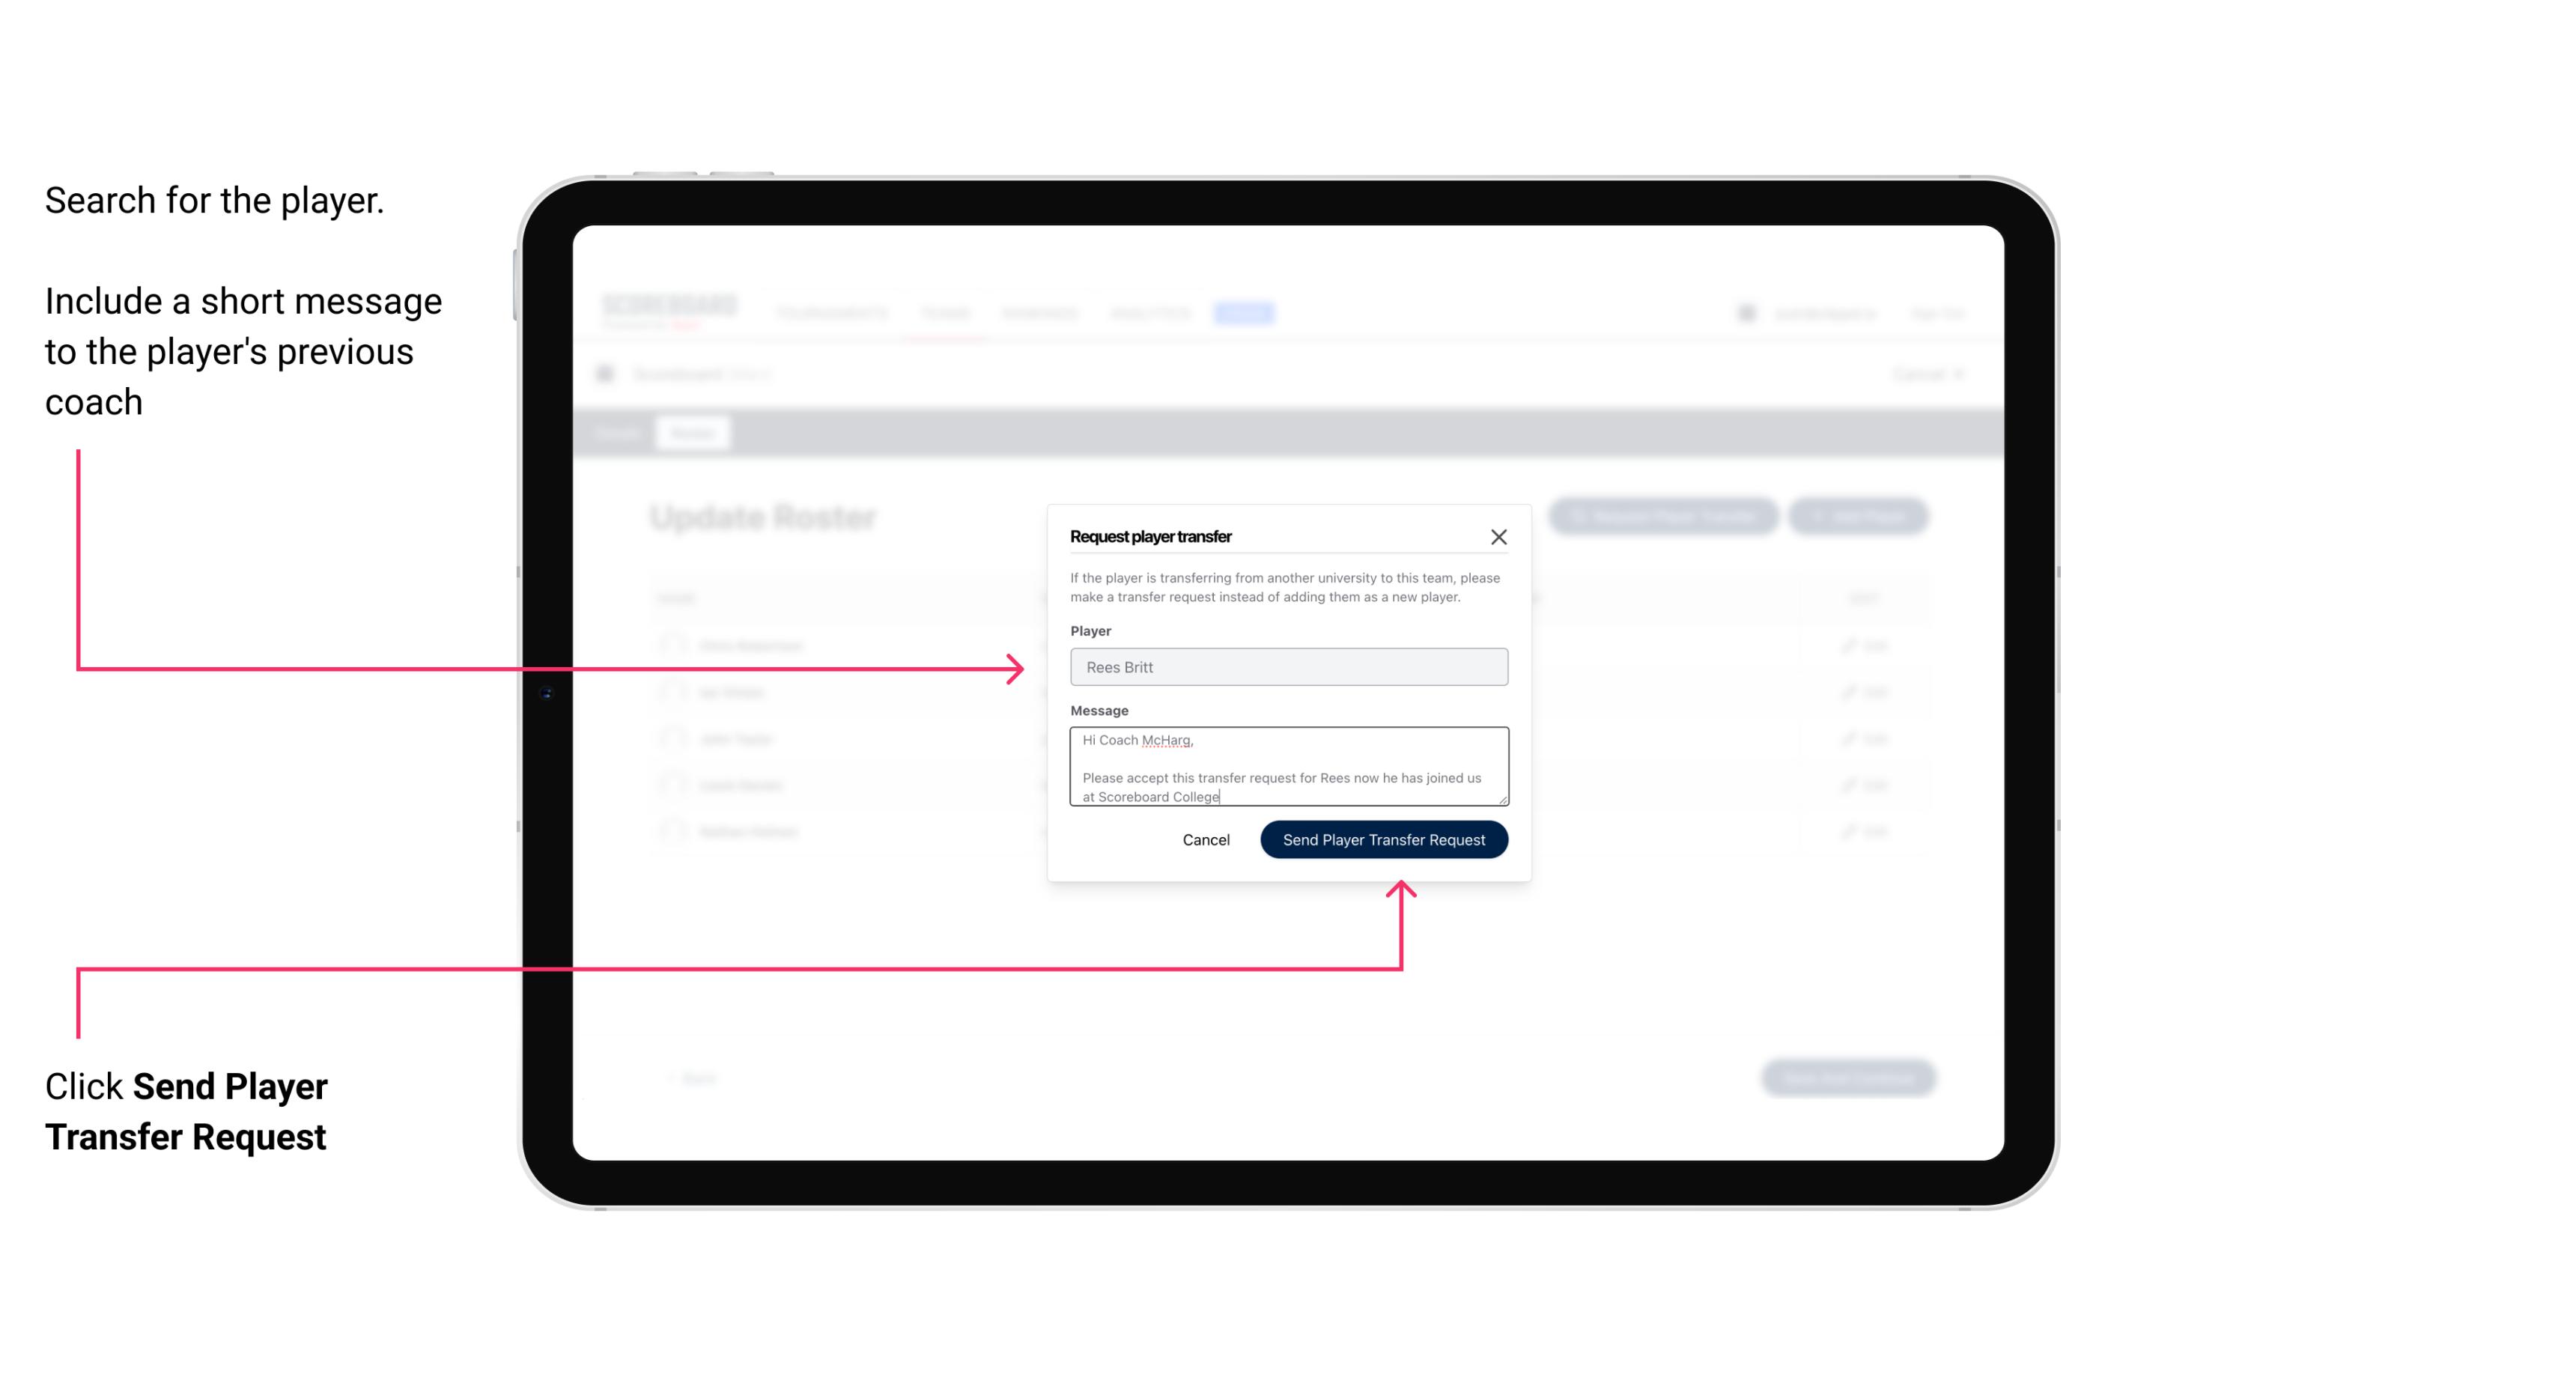Click the close X button on dialog

pos(1499,536)
